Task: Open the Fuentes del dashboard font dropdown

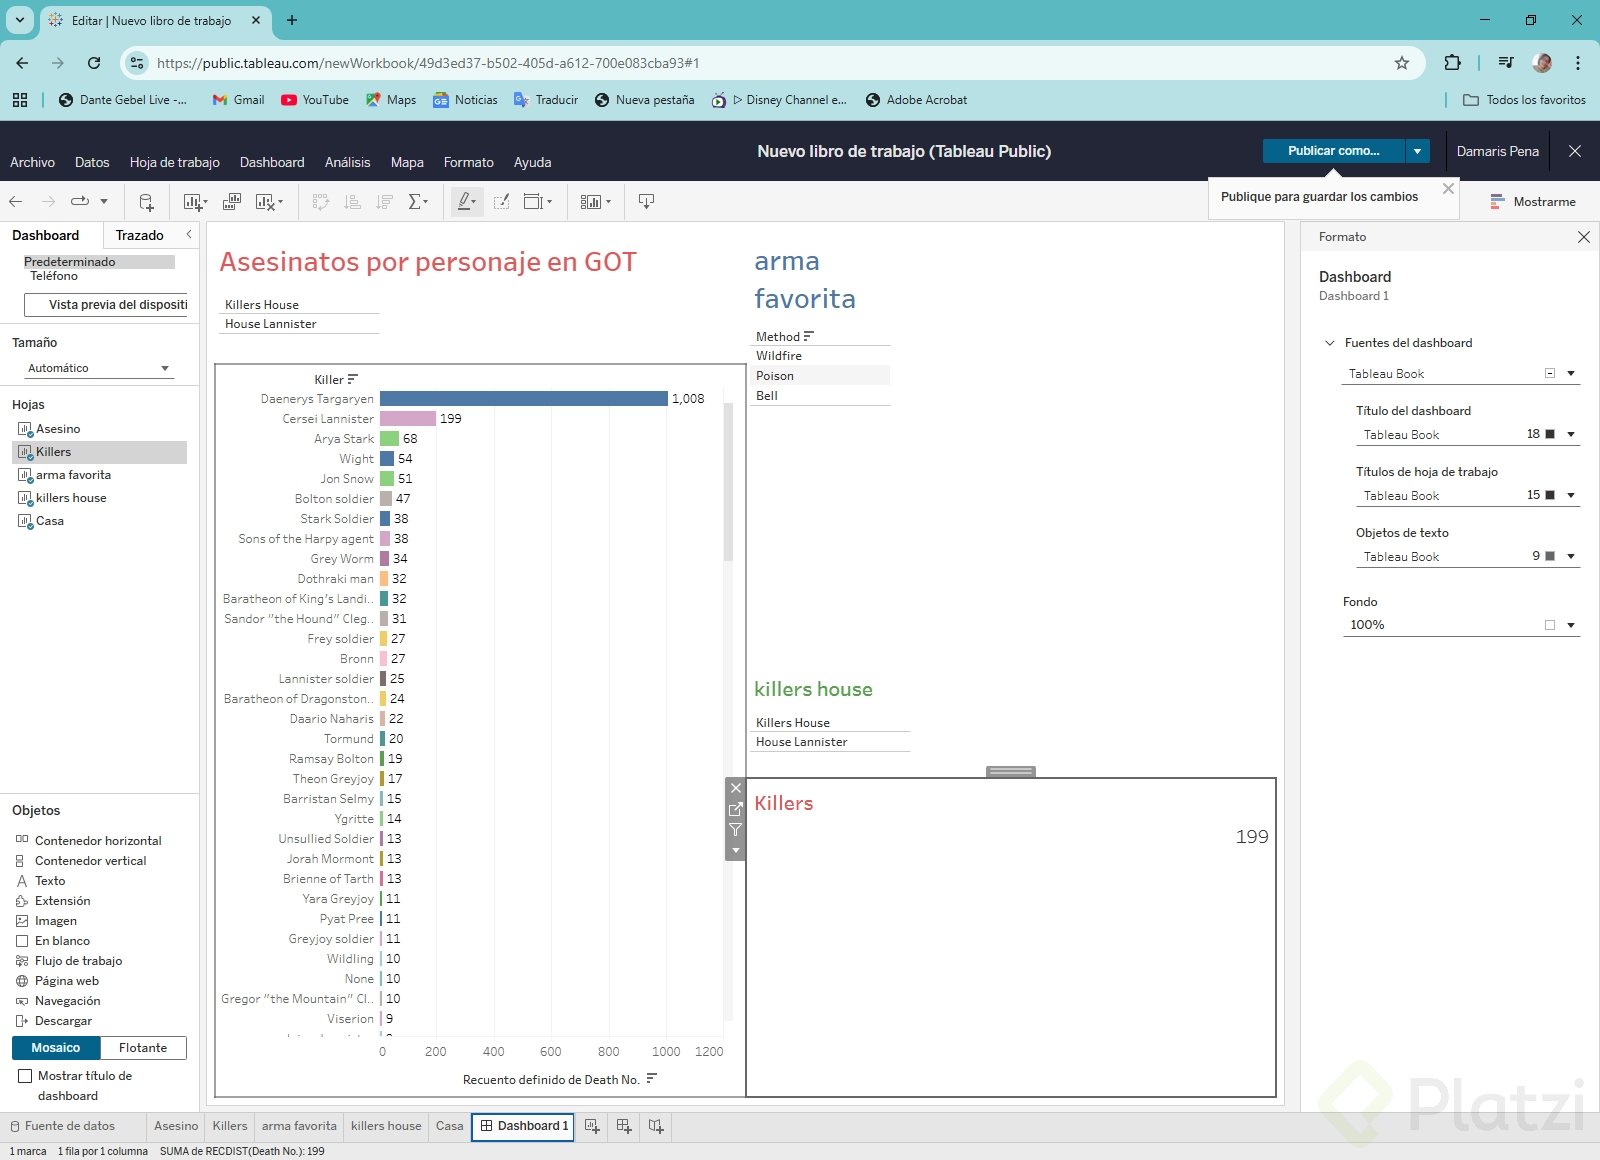Action: [x=1460, y=374]
